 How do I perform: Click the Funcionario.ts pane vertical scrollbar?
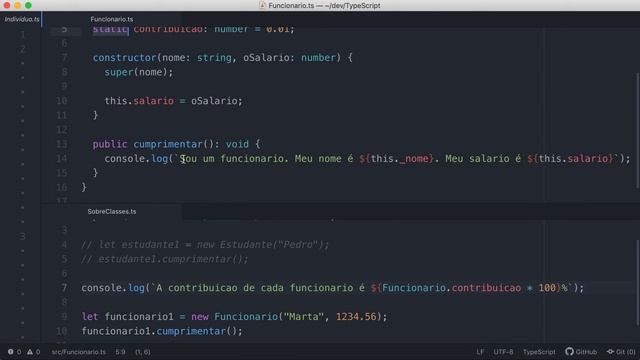tap(638, 131)
